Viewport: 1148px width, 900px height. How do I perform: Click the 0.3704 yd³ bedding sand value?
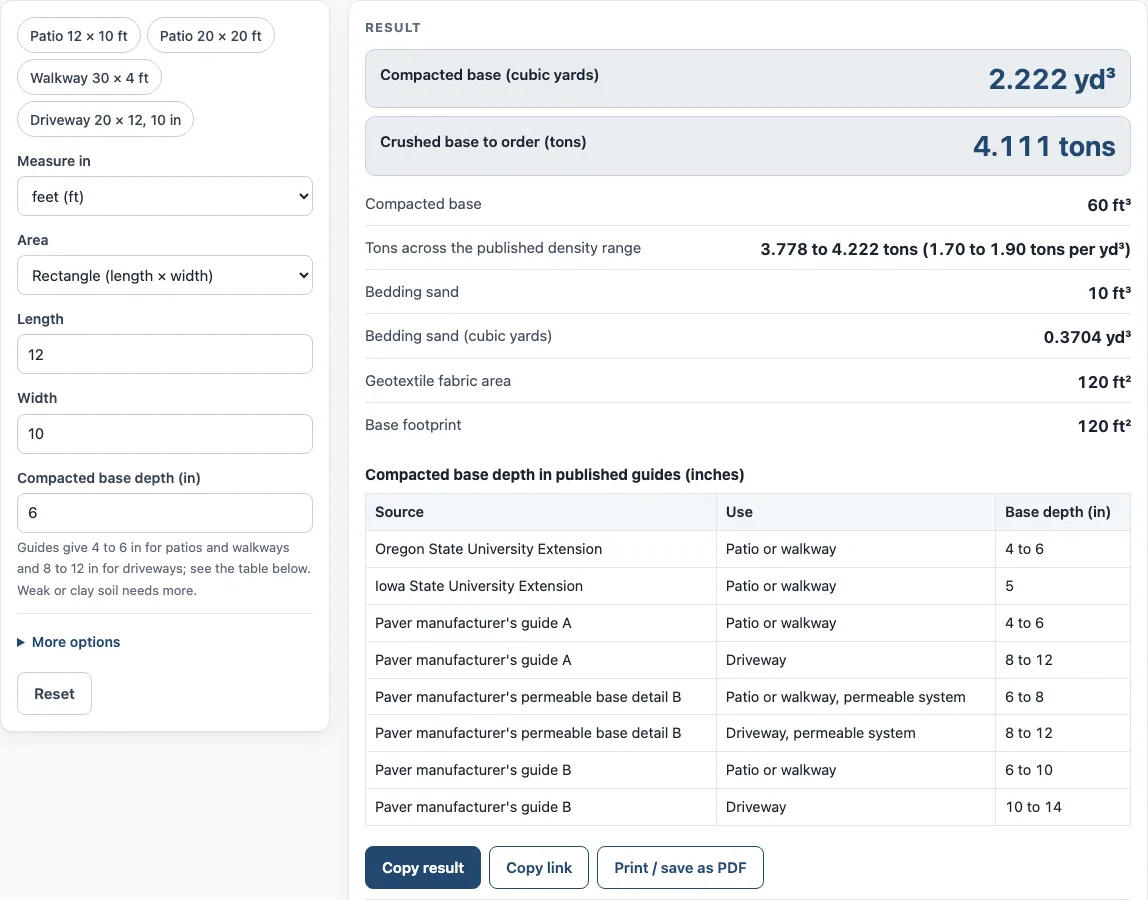[x=1087, y=337]
